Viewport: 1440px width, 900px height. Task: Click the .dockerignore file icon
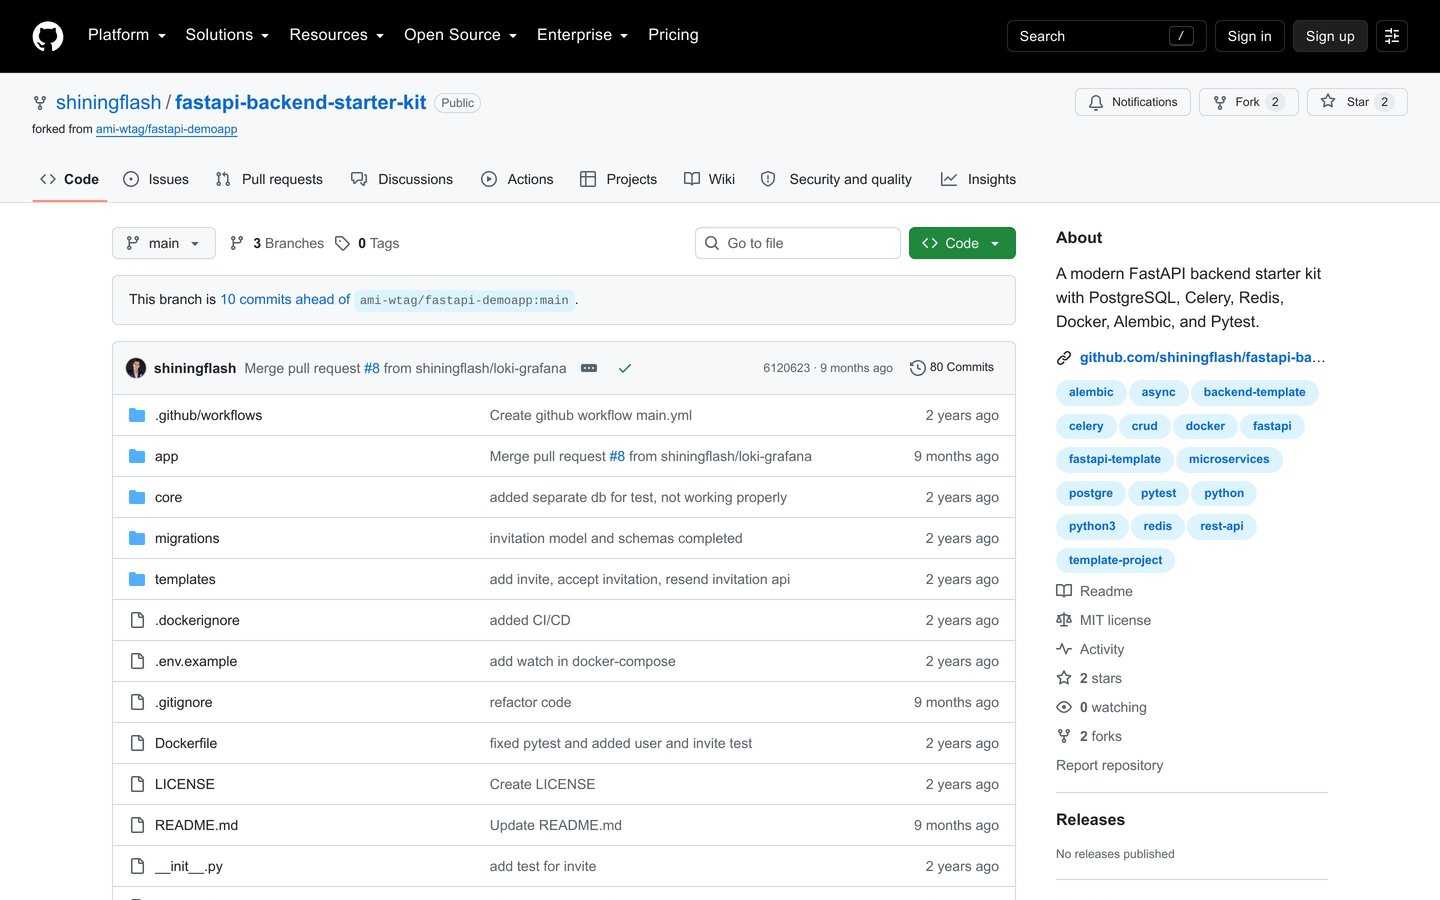pyautogui.click(x=137, y=620)
